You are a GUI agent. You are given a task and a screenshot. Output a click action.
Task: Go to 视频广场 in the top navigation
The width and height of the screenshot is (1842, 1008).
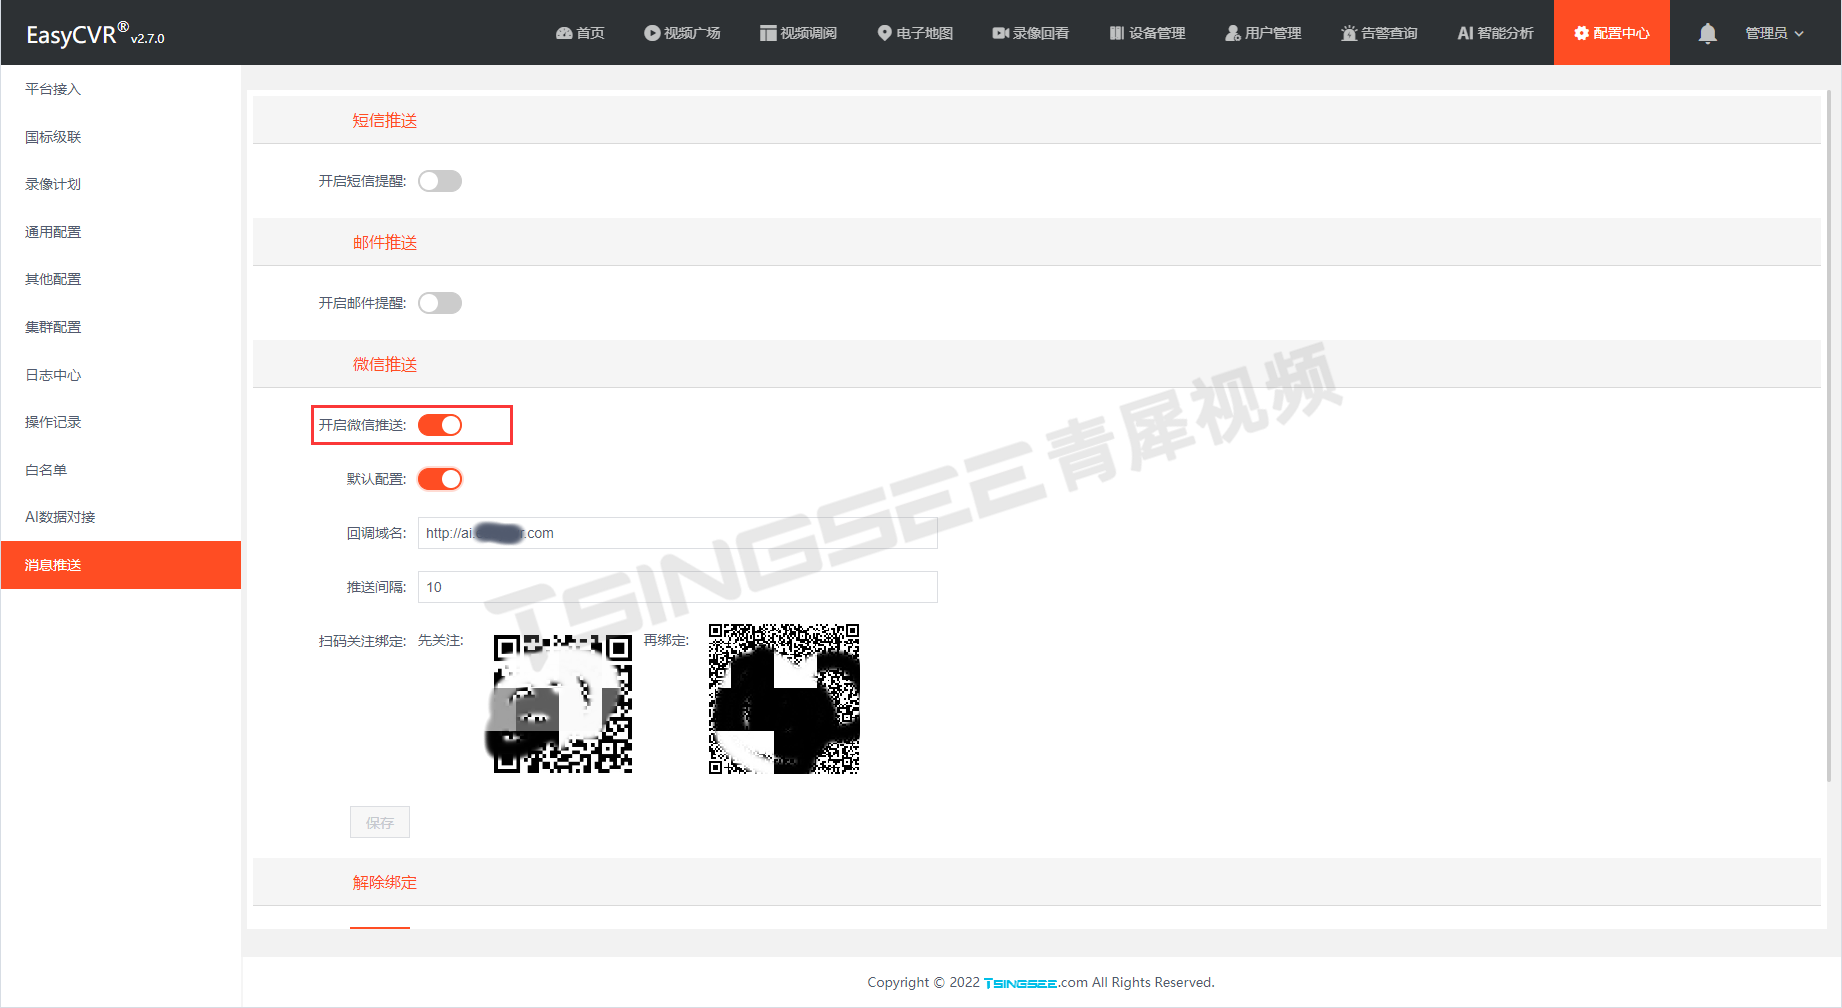(682, 33)
